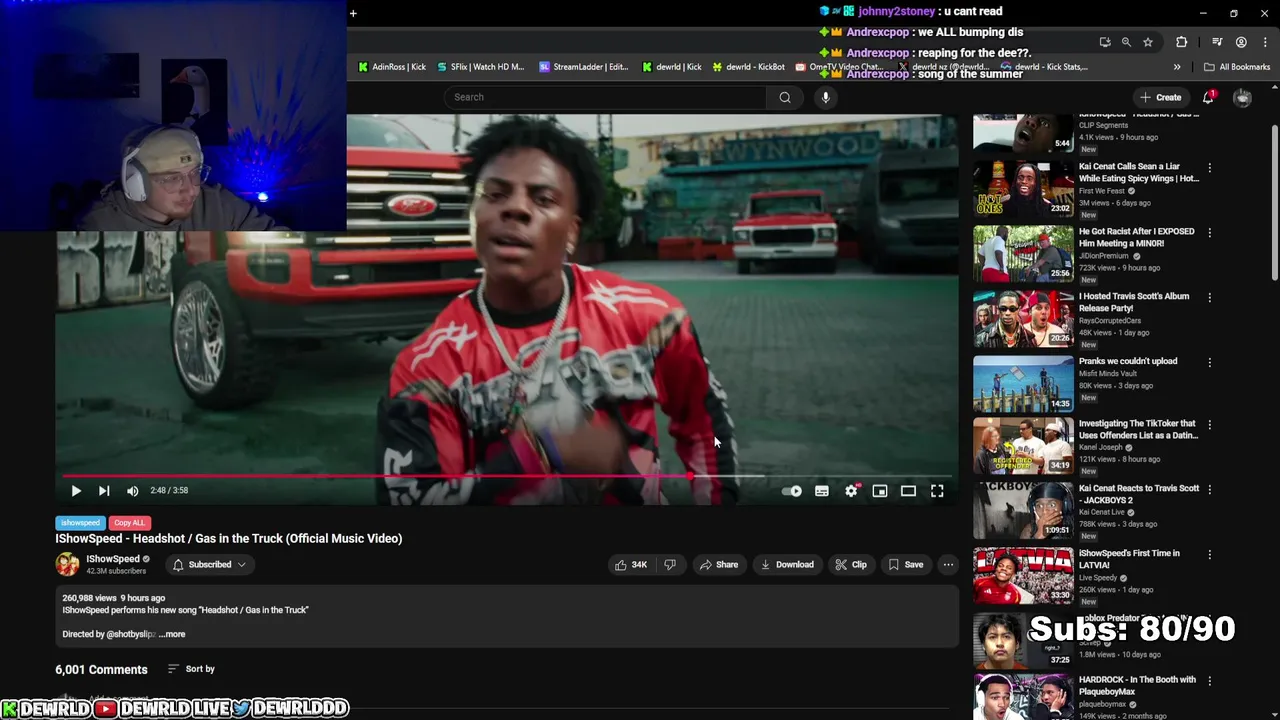Skip to next video

point(104,491)
